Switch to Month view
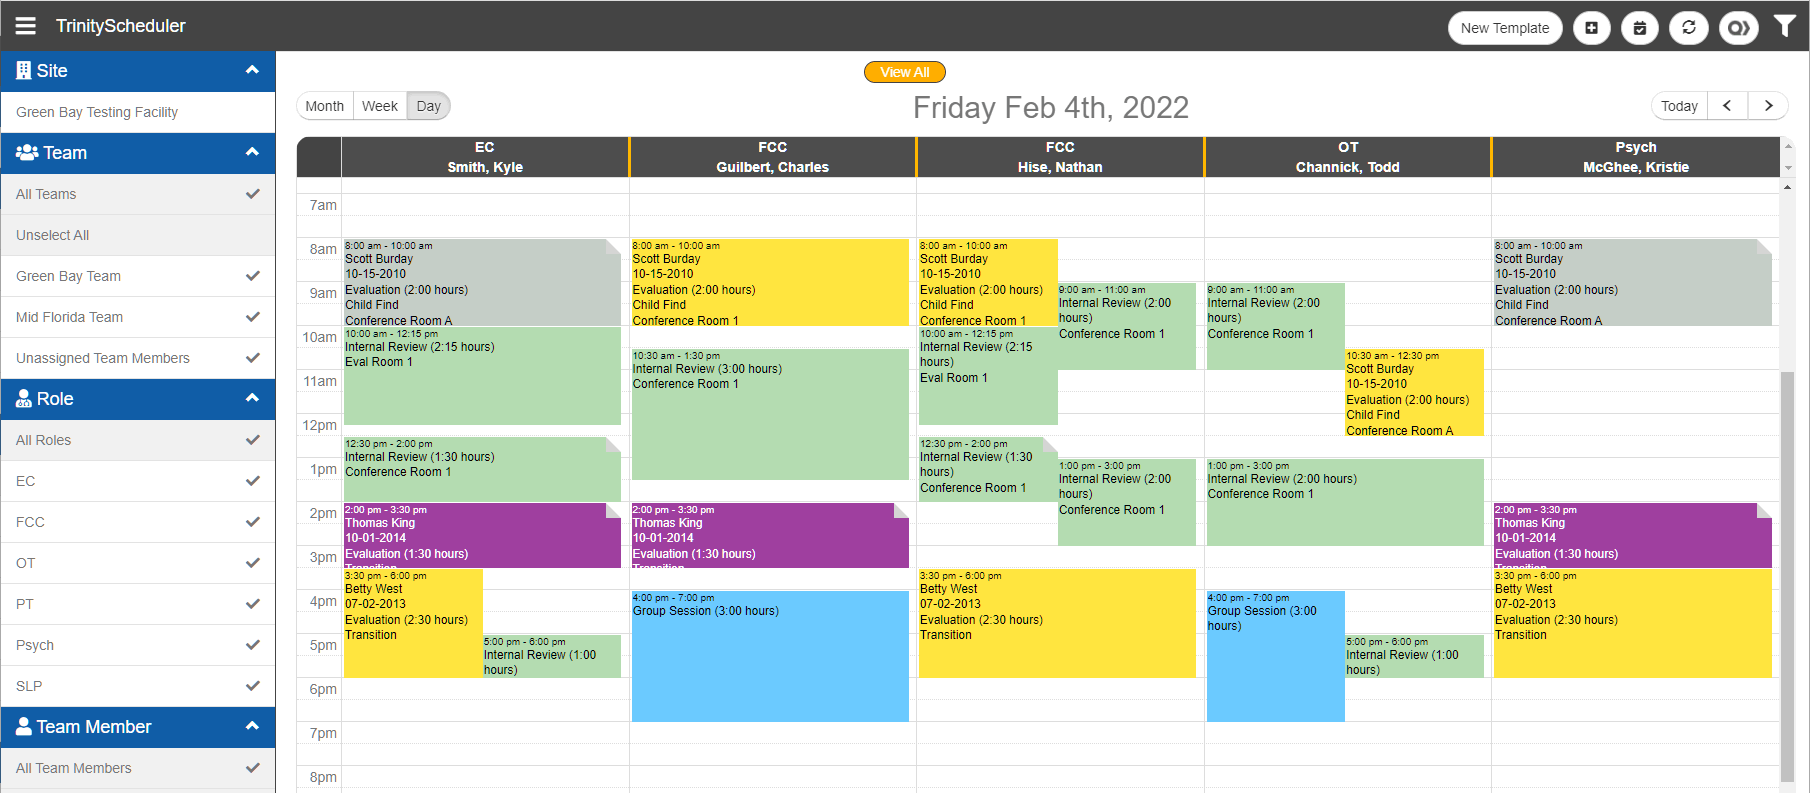Screen dimensions: 1810x793 coord(325,106)
